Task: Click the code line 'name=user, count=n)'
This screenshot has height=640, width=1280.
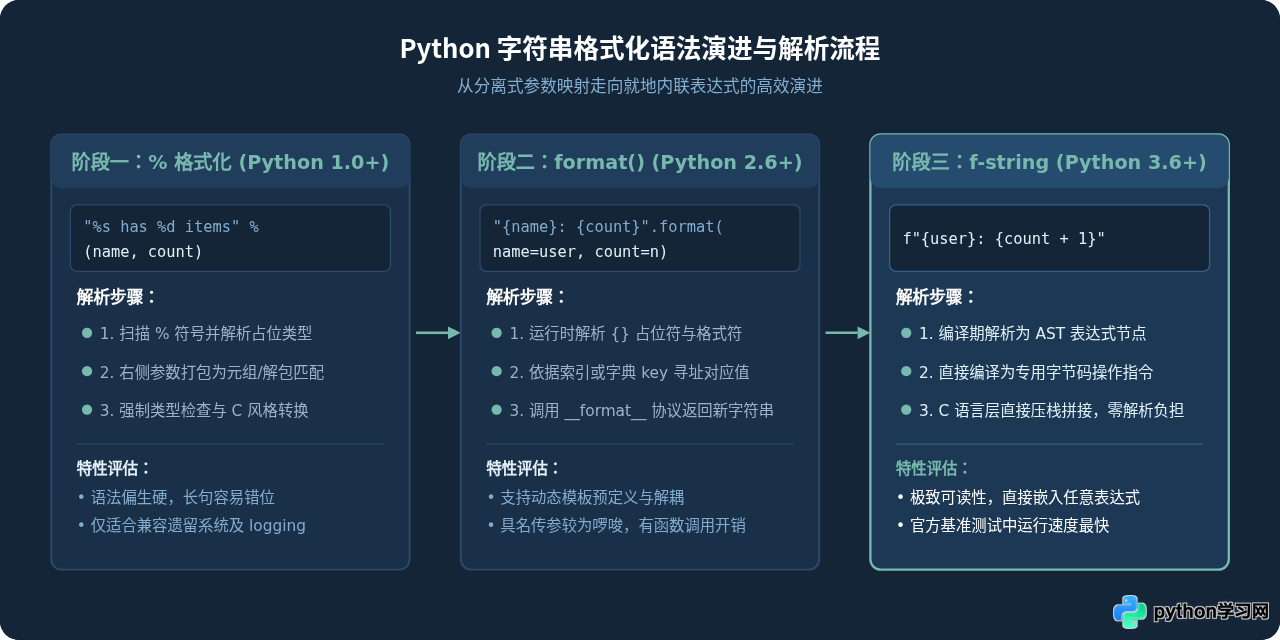Action: (580, 252)
